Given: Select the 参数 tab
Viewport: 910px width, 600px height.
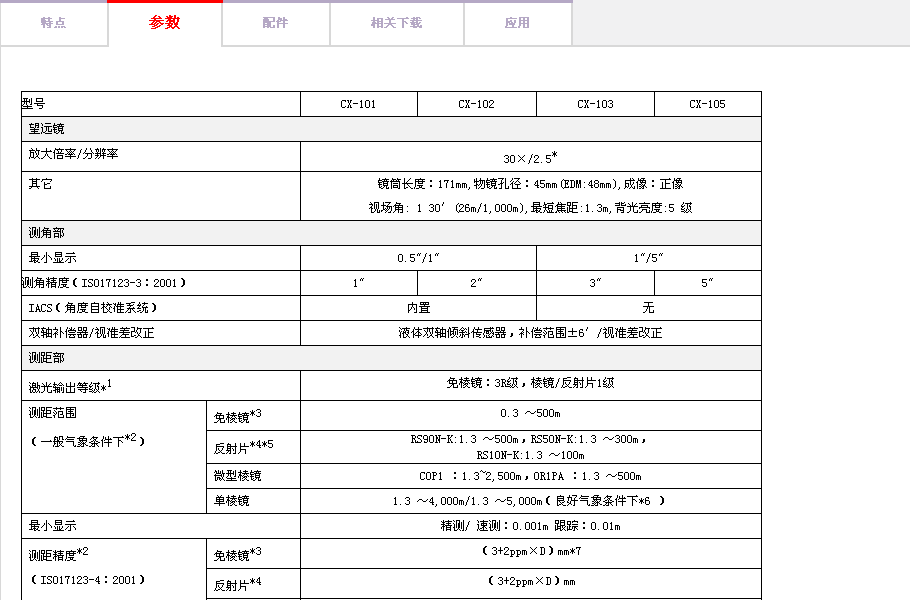Looking at the screenshot, I should (165, 23).
